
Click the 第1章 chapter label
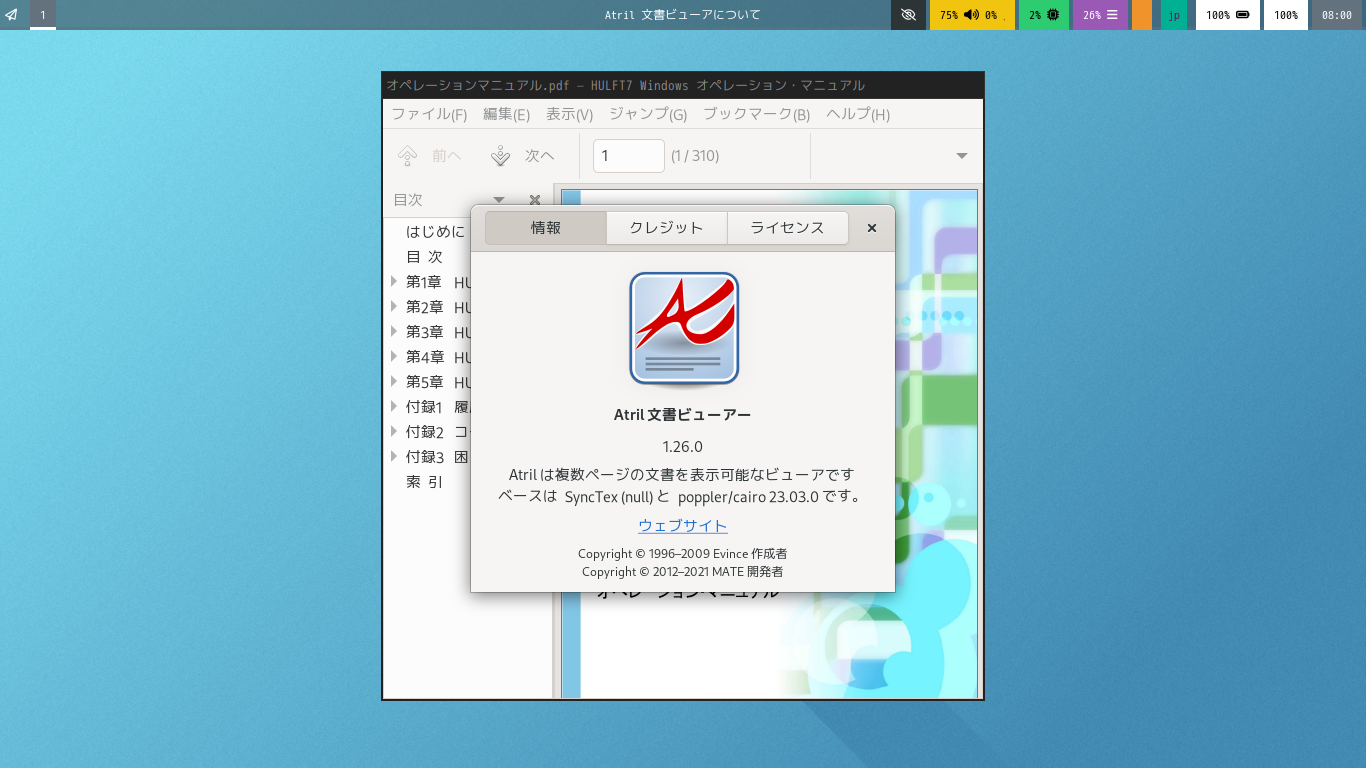click(x=424, y=282)
